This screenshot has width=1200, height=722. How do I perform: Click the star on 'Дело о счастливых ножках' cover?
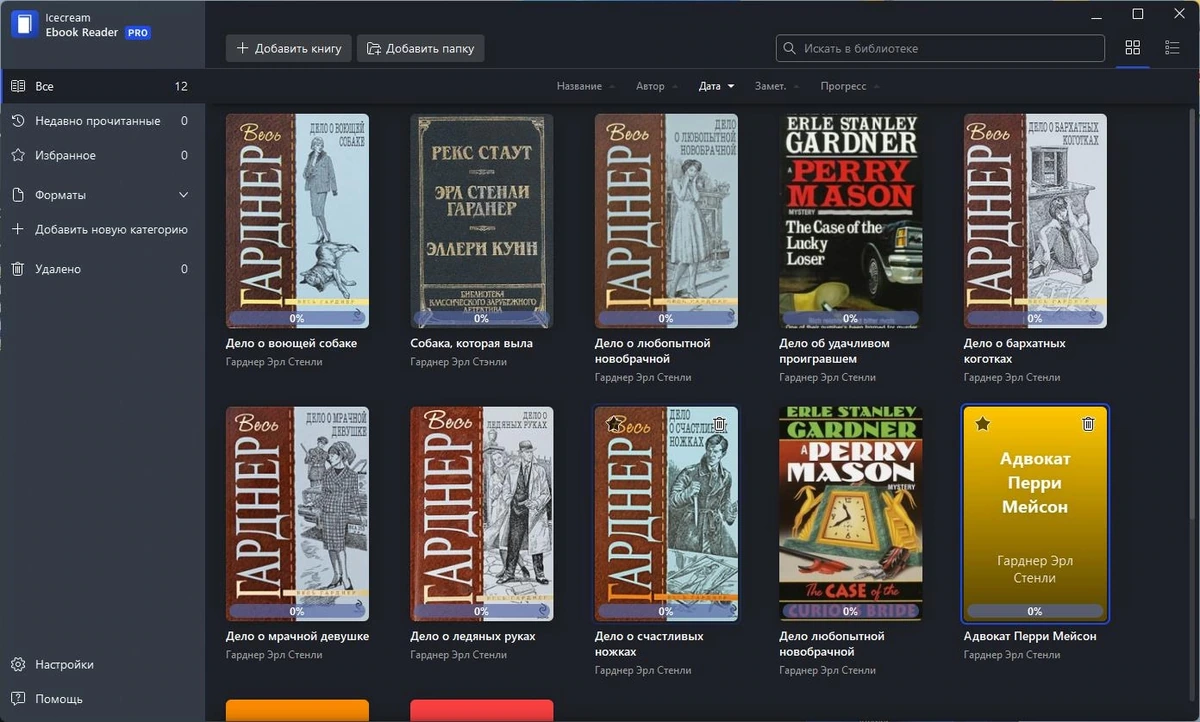[x=613, y=424]
